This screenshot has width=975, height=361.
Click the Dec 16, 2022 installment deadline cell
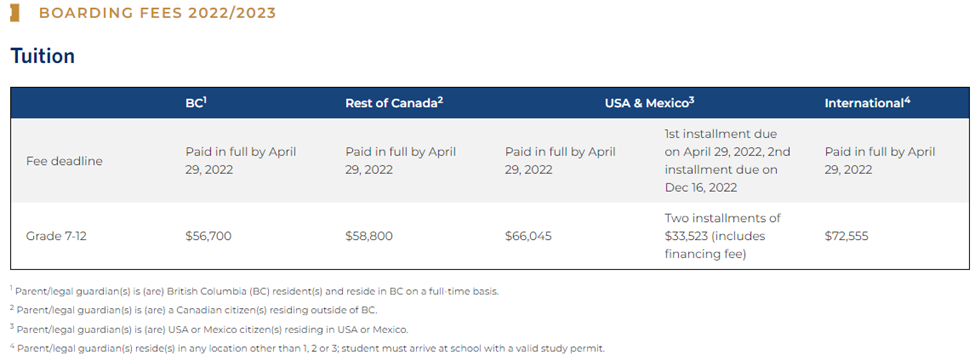click(x=721, y=161)
